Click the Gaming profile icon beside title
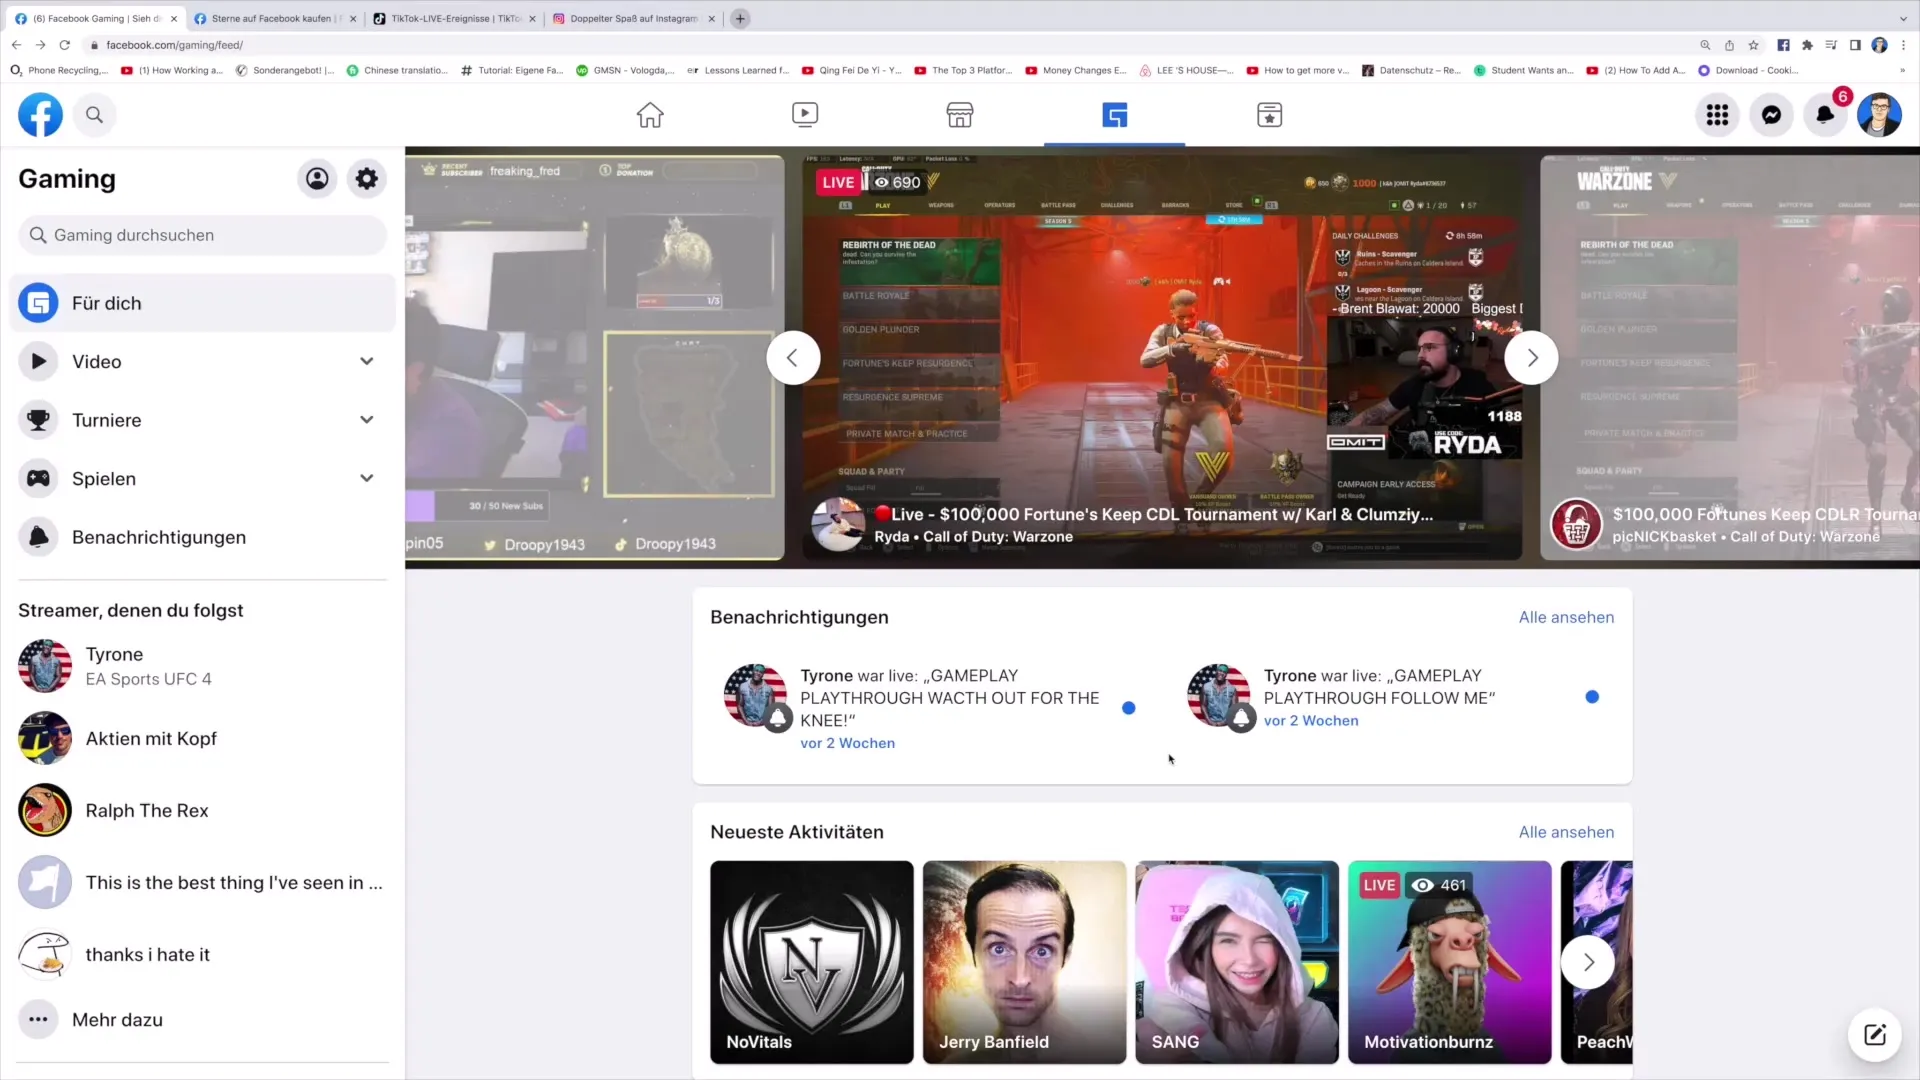 (x=317, y=179)
